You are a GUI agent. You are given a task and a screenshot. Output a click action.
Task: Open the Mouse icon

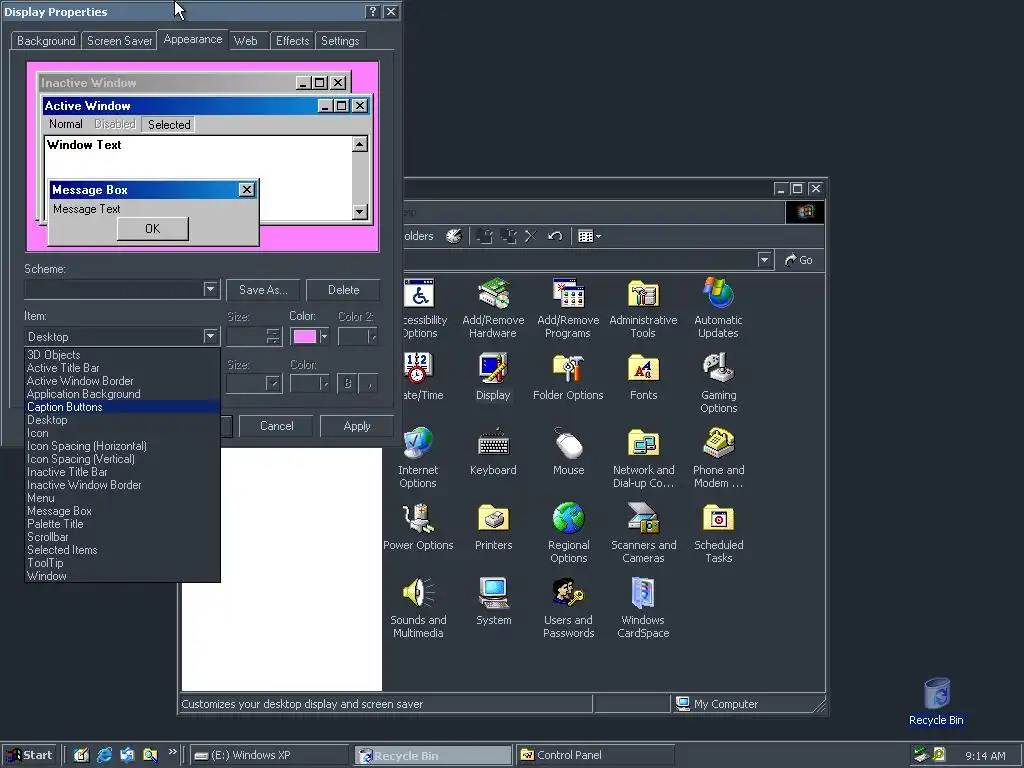568,452
